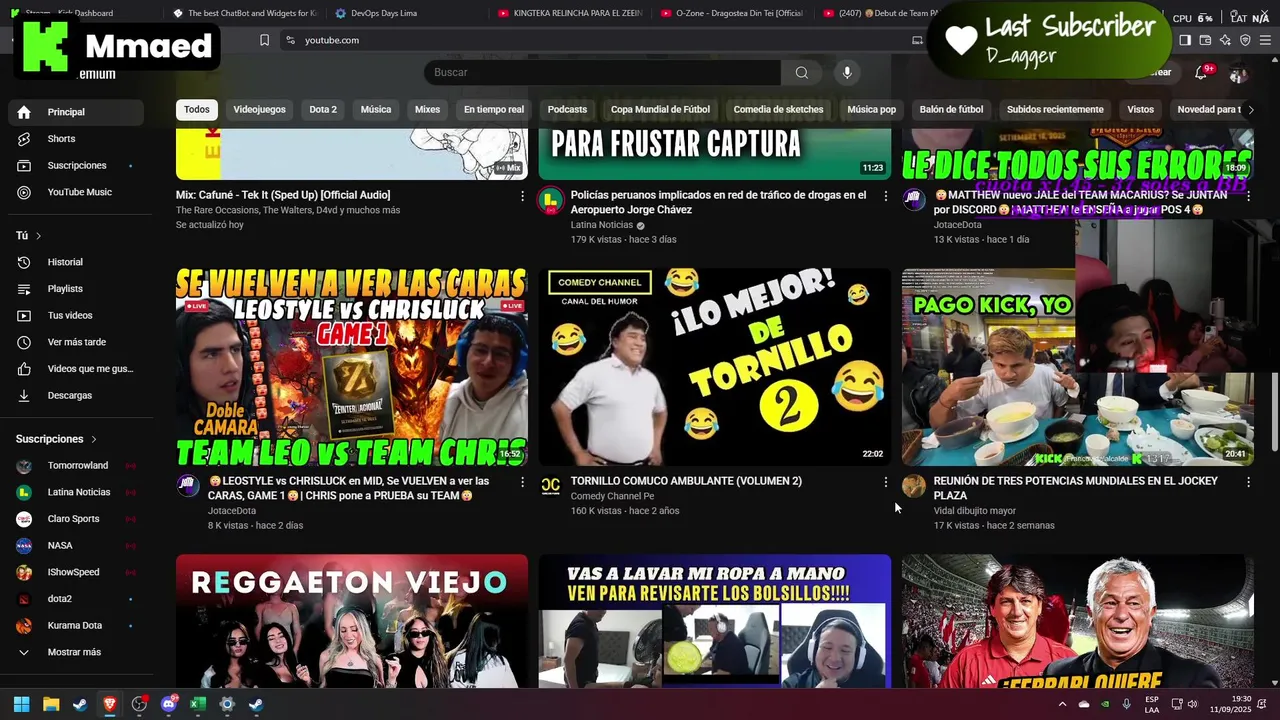Click Comedy Channel Pe avatar icon
This screenshot has height=720, width=1280.
pyautogui.click(x=550, y=486)
